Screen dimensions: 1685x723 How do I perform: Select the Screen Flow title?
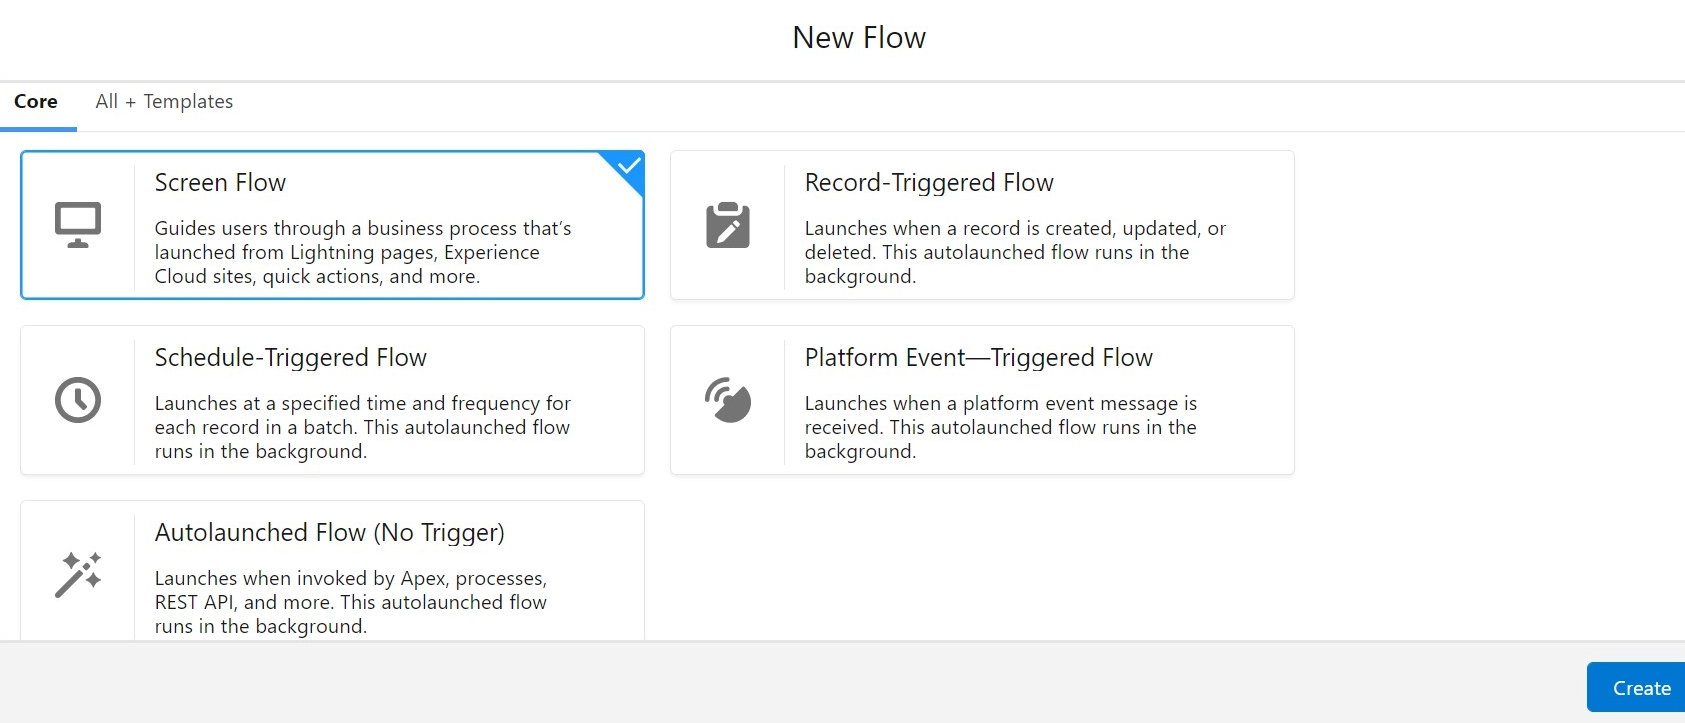coord(220,183)
